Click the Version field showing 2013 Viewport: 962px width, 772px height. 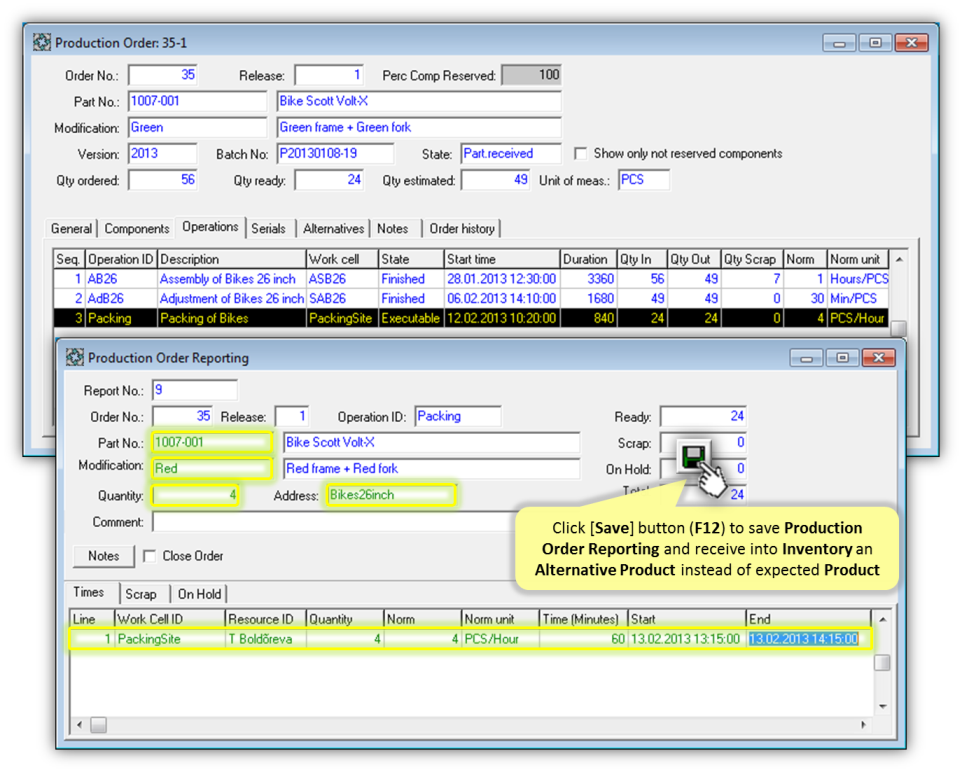coord(163,153)
